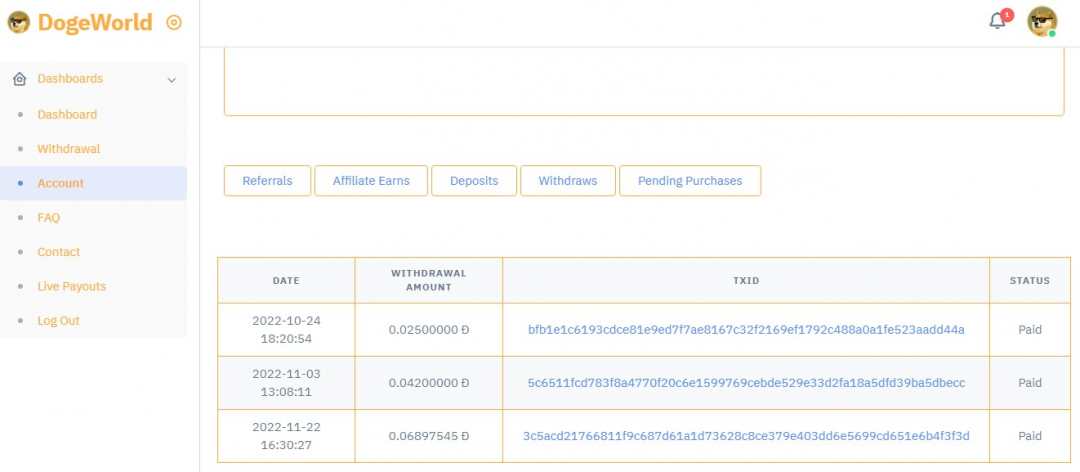1080x472 pixels.
Task: Click Log Out in the sidebar
Action: pyautogui.click(x=58, y=321)
